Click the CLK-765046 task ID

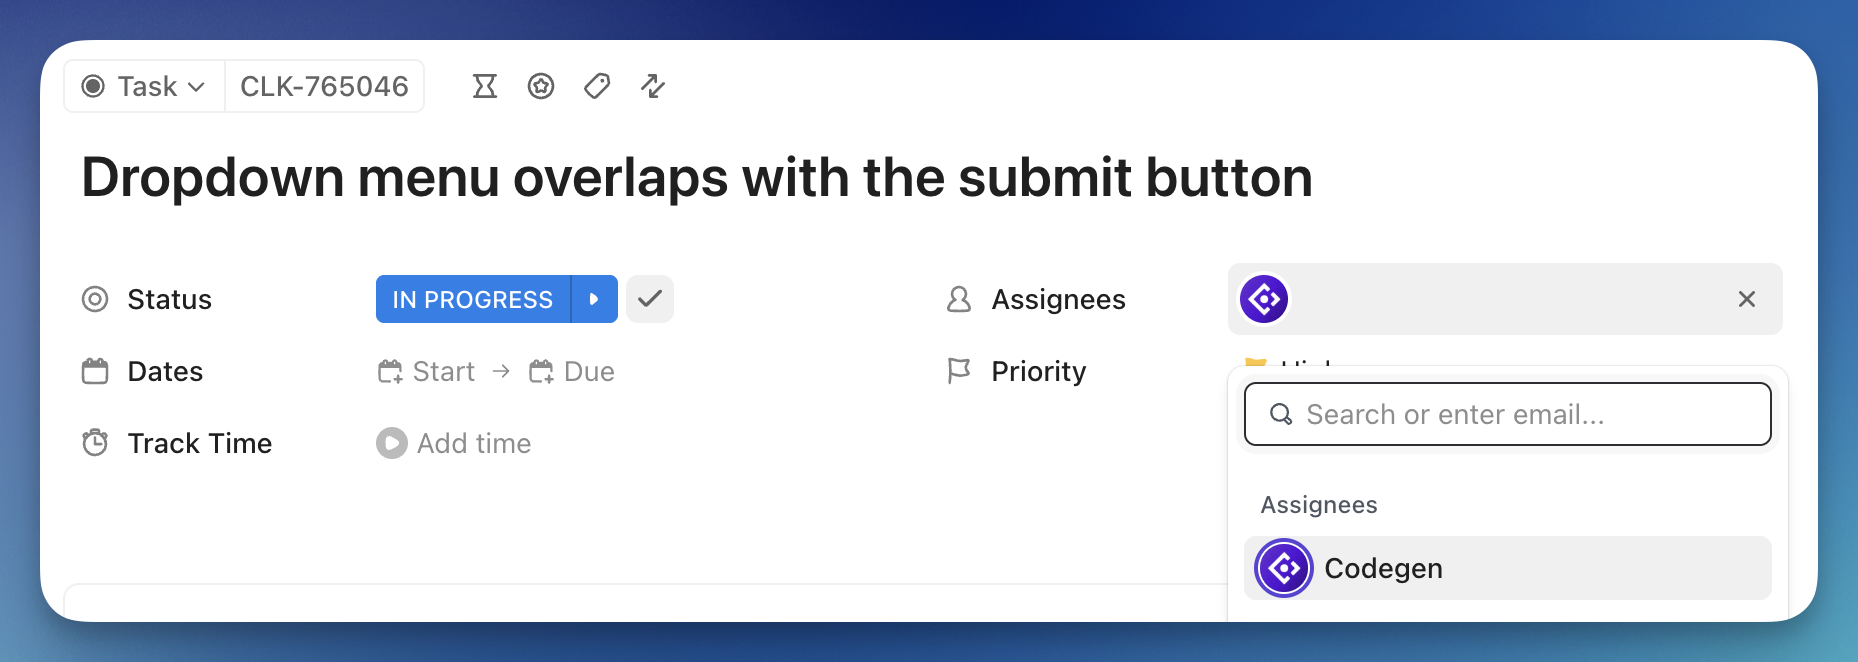[x=324, y=86]
